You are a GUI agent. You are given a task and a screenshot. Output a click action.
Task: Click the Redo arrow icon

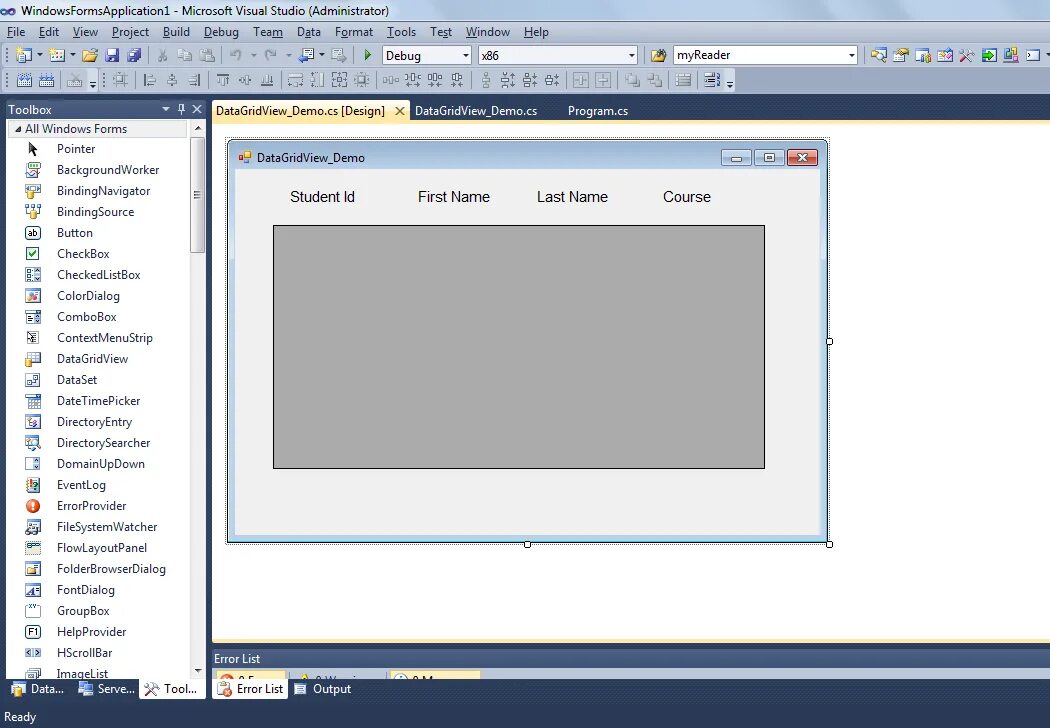pyautogui.click(x=271, y=56)
